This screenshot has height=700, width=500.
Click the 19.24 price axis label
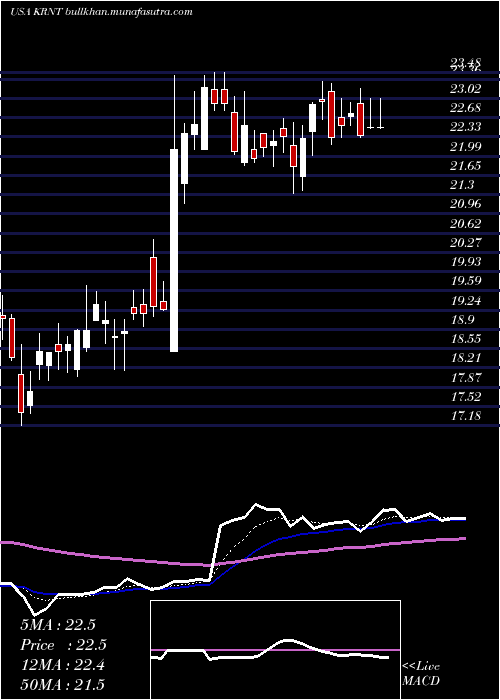(465, 301)
